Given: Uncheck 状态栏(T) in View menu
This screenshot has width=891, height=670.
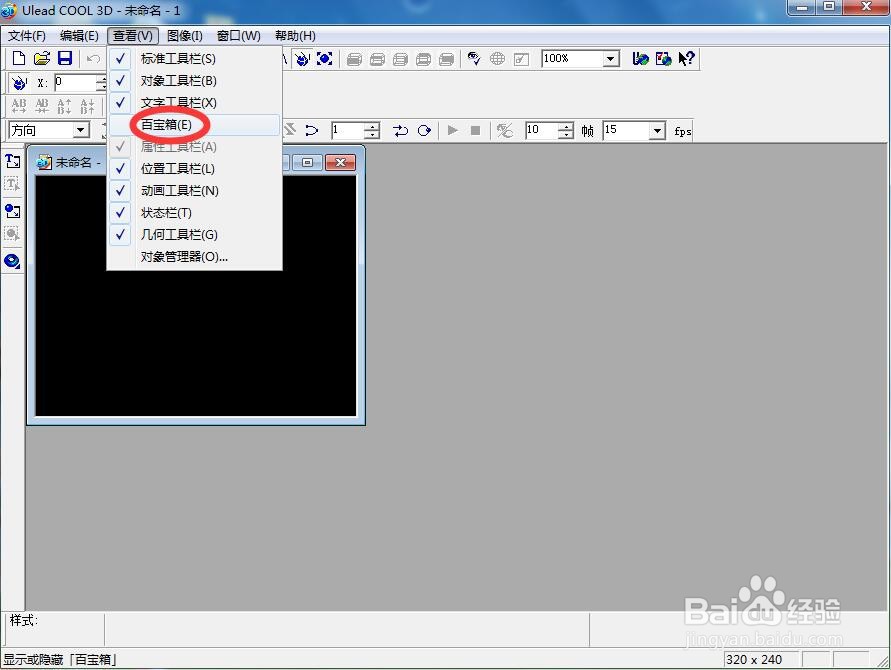Looking at the screenshot, I should point(194,213).
